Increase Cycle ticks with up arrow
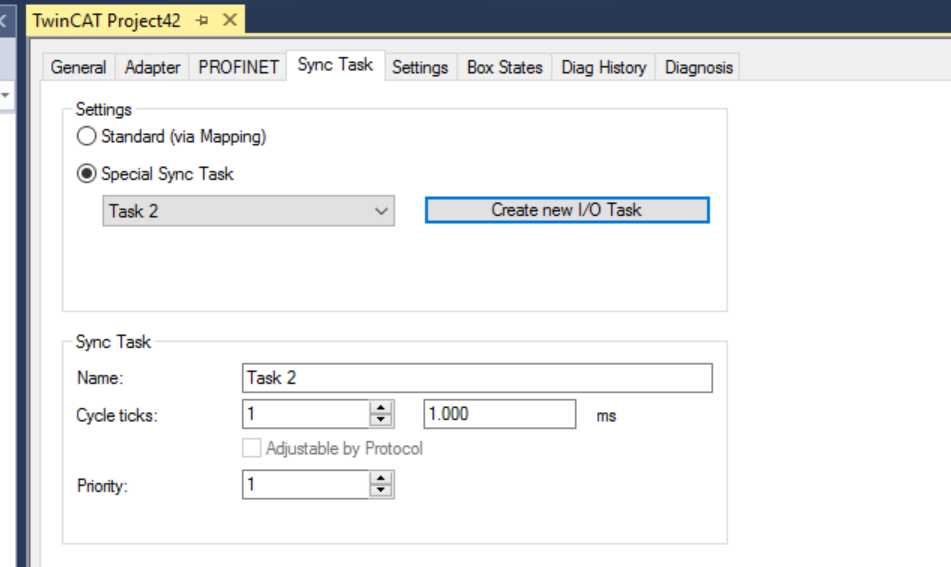 [x=381, y=408]
